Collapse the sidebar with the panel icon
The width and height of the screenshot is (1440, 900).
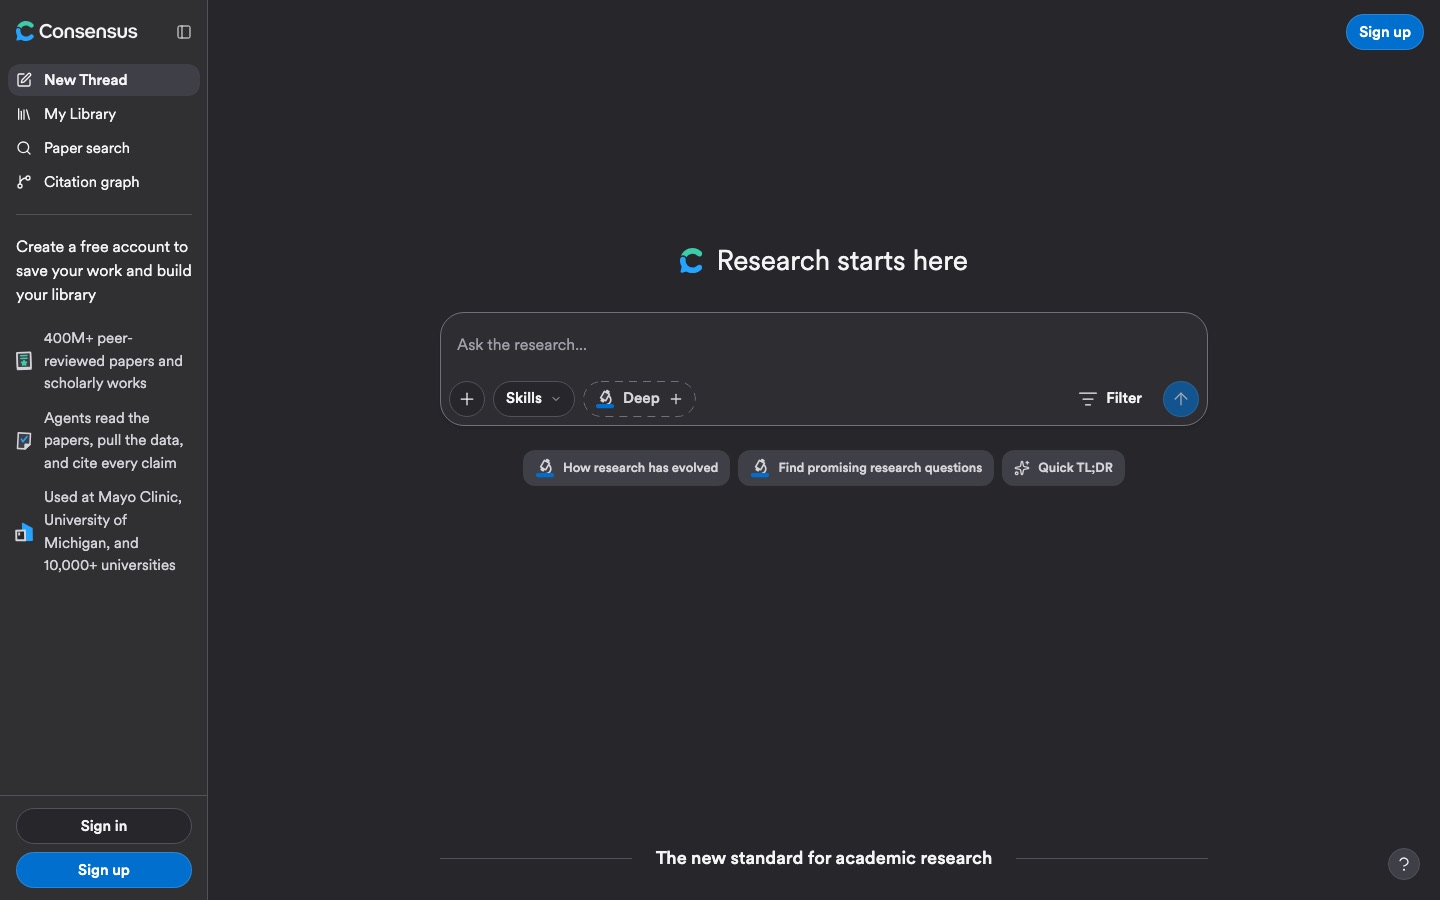point(184,32)
